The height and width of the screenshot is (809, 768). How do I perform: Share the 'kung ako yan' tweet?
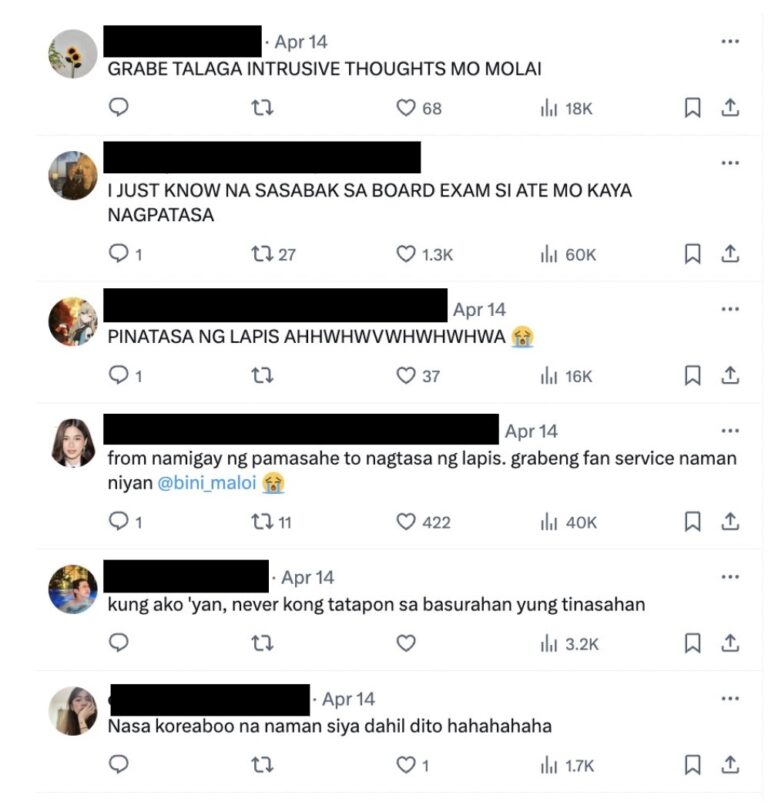(x=730, y=643)
